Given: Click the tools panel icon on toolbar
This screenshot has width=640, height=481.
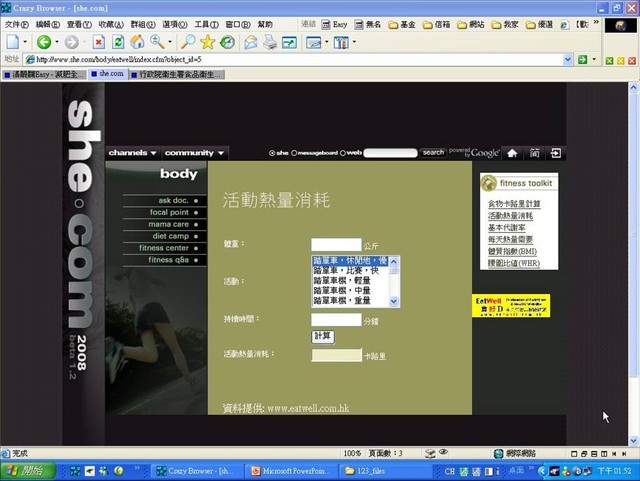Looking at the screenshot, I should coord(341,42).
